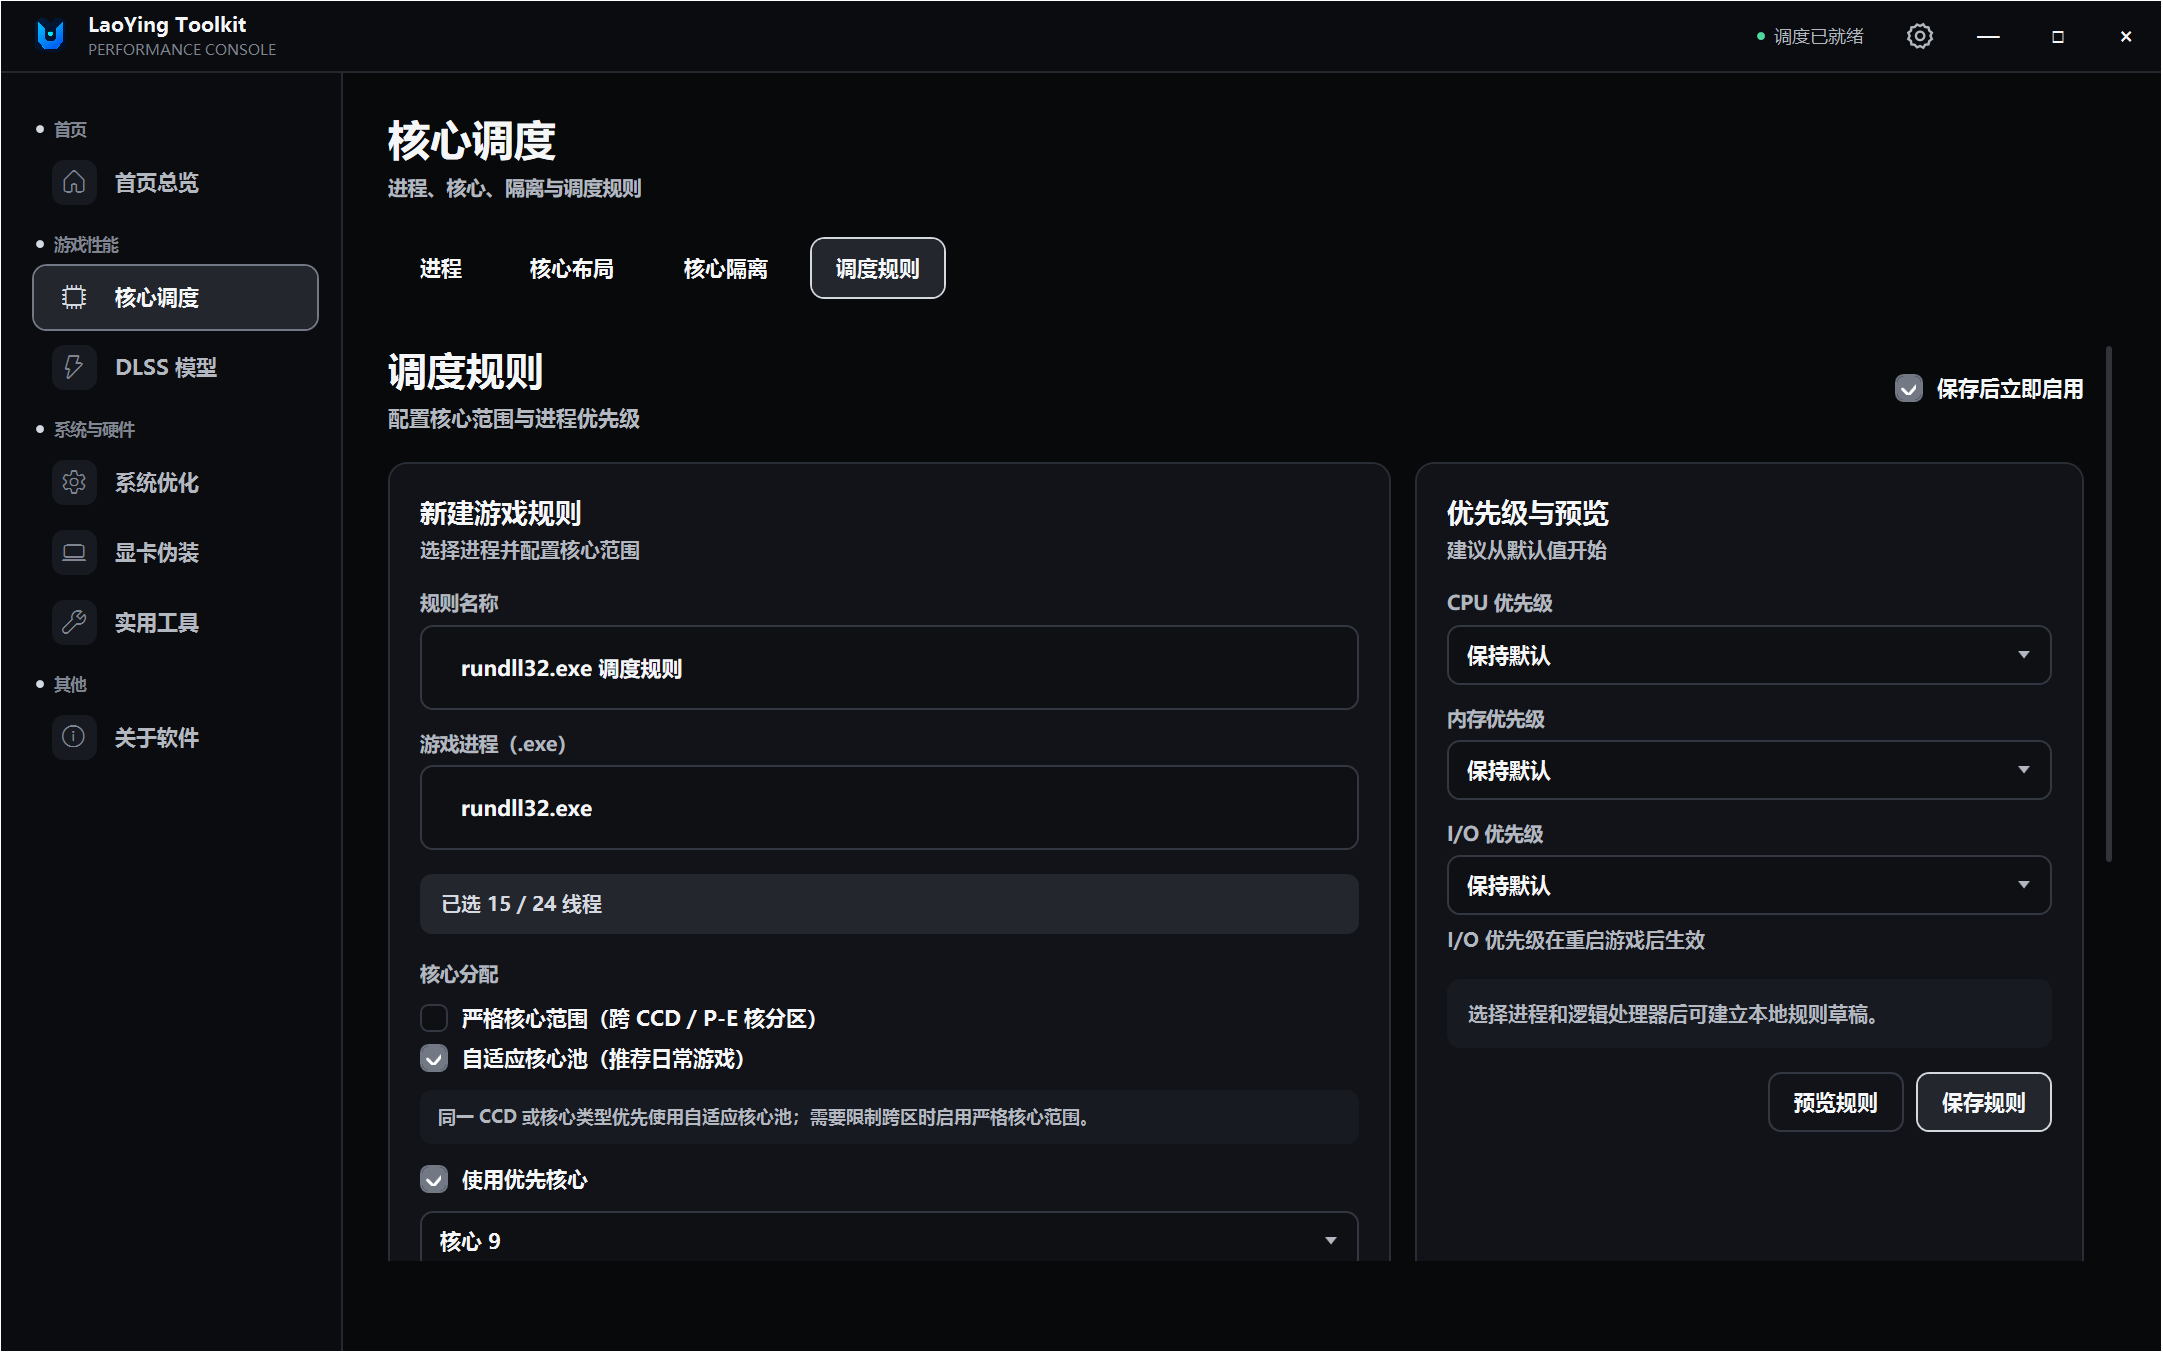The height and width of the screenshot is (1353, 2163).
Task: Select the 调度规则 tab
Action: (877, 268)
